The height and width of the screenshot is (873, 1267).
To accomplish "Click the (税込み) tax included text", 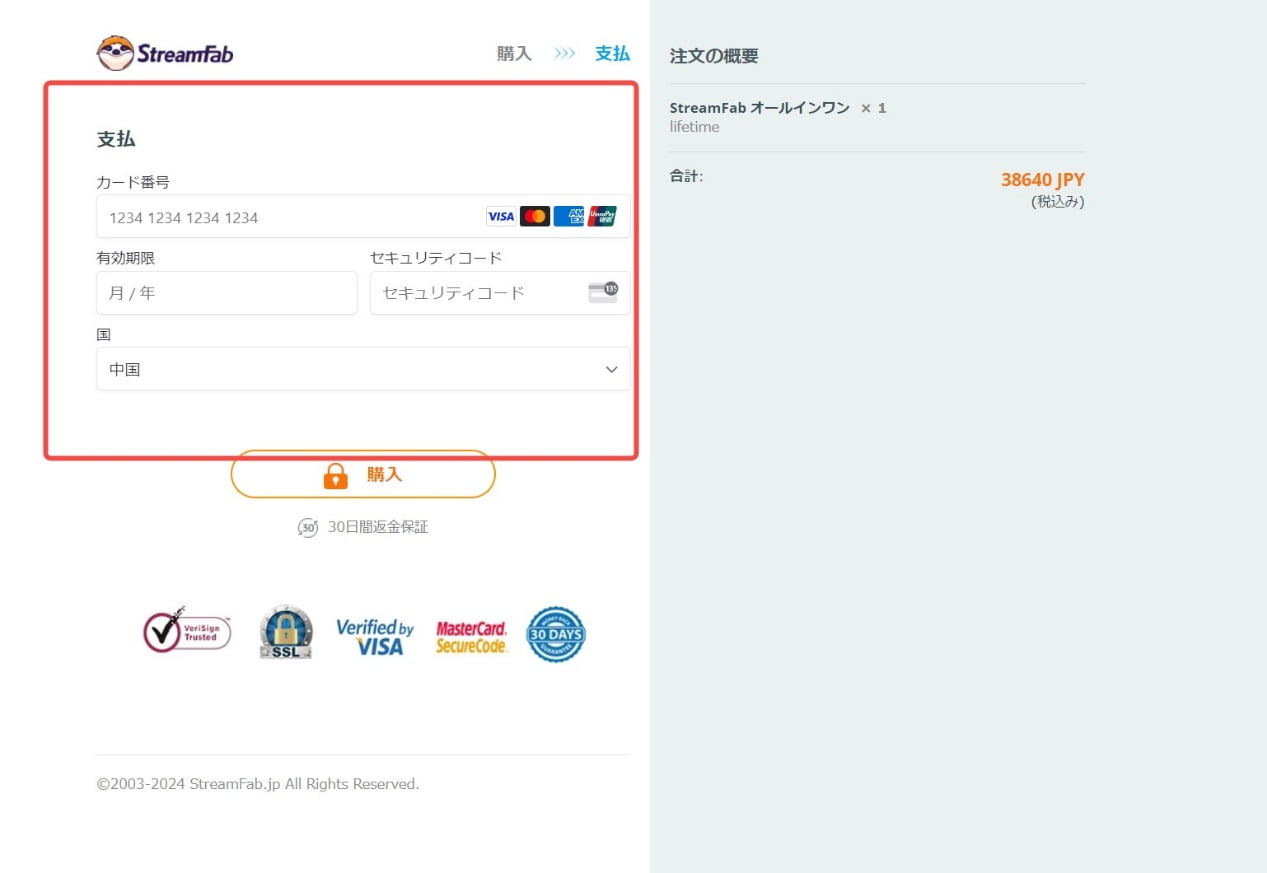I will (x=1058, y=201).
